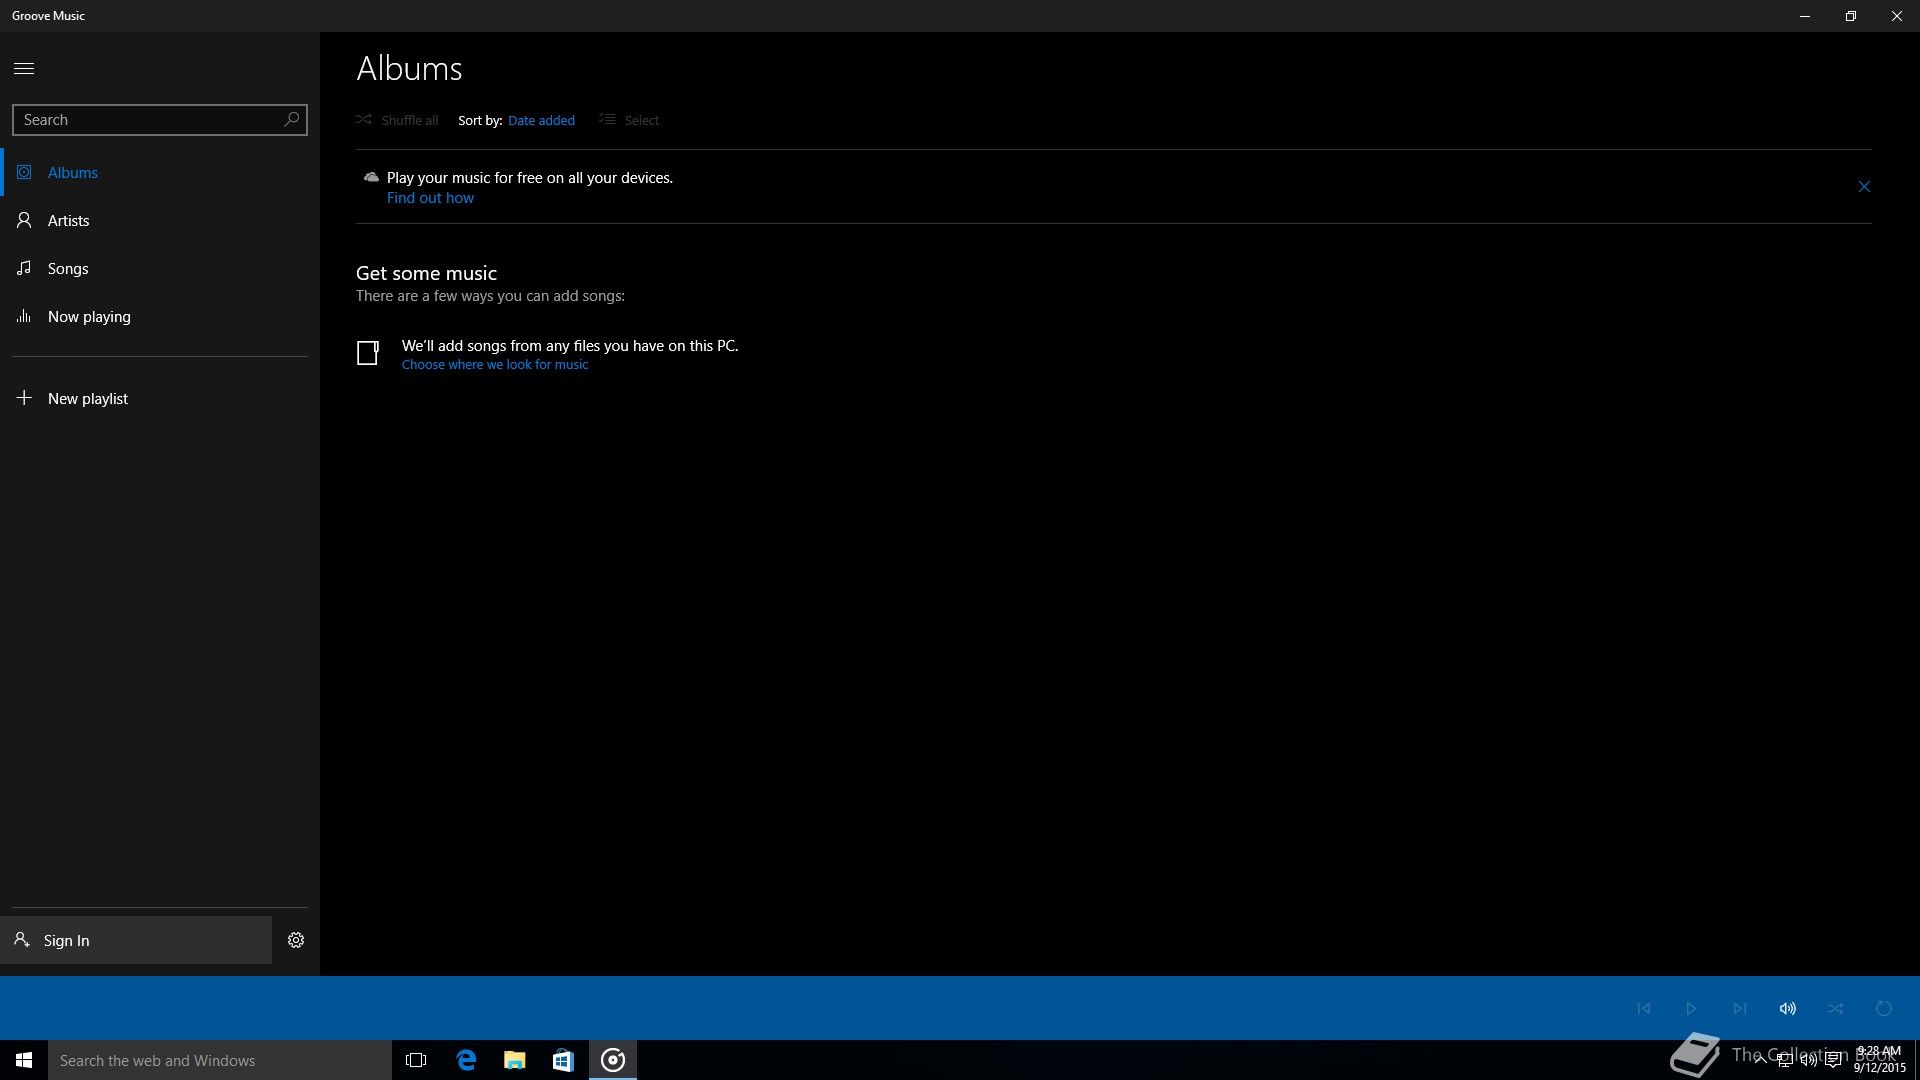
Task: Click Choose where we look for music
Action: click(x=495, y=365)
